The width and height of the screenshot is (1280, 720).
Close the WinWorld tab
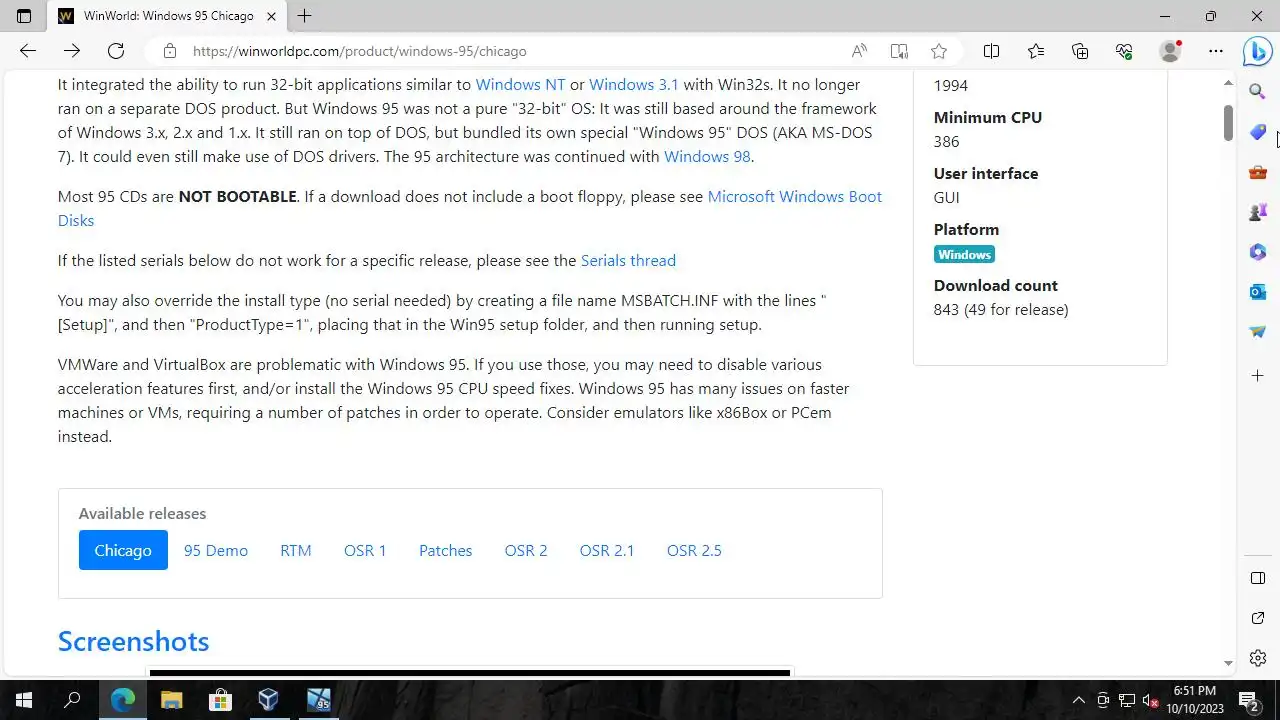(271, 16)
